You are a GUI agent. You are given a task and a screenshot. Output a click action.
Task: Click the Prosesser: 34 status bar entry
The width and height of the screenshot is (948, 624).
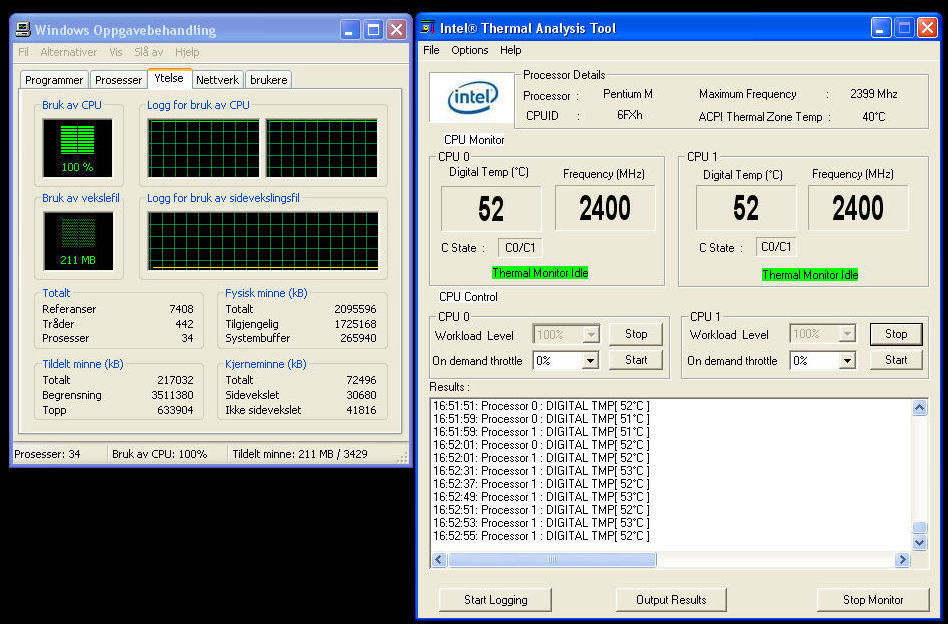(x=59, y=454)
